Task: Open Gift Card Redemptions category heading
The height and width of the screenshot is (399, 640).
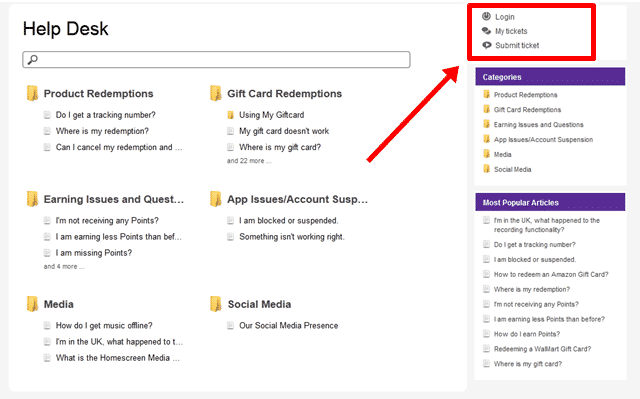Action: tap(284, 94)
